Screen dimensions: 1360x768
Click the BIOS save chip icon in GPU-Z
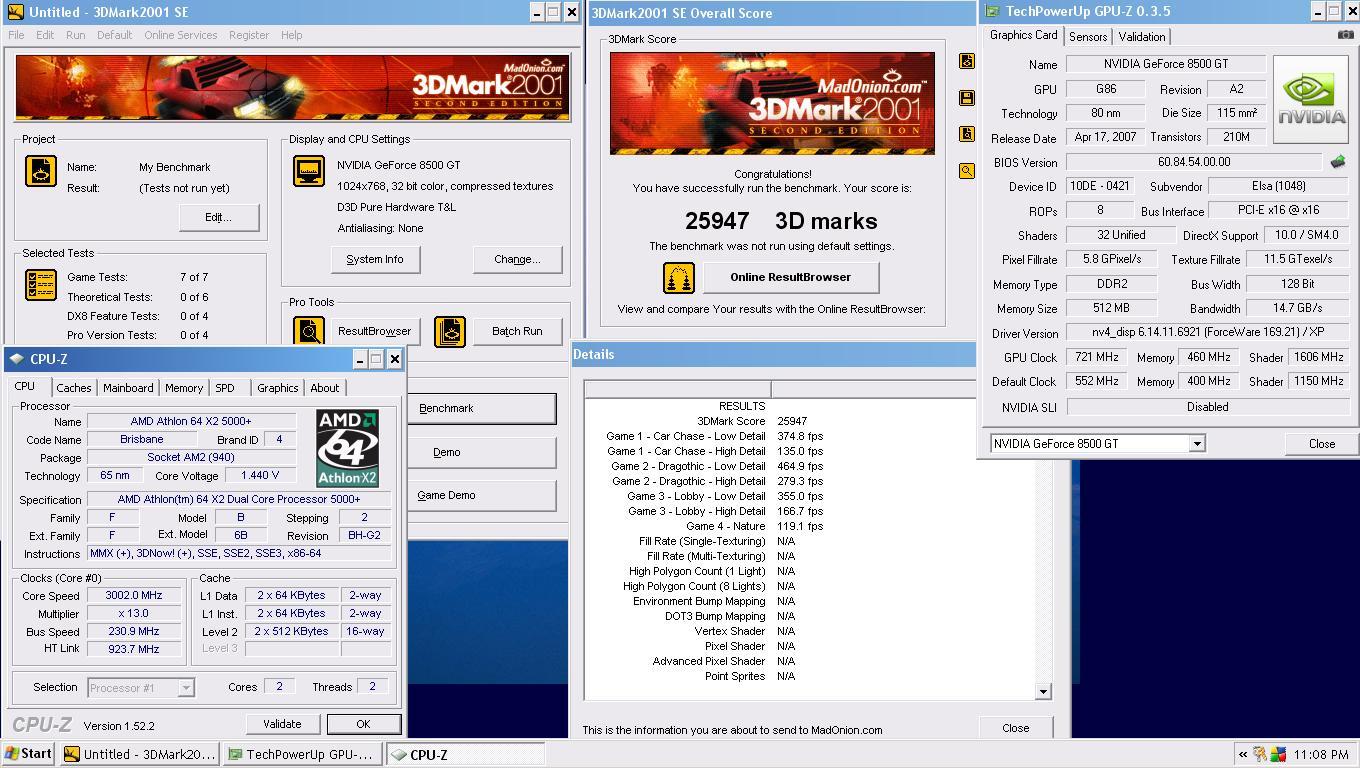(1338, 162)
